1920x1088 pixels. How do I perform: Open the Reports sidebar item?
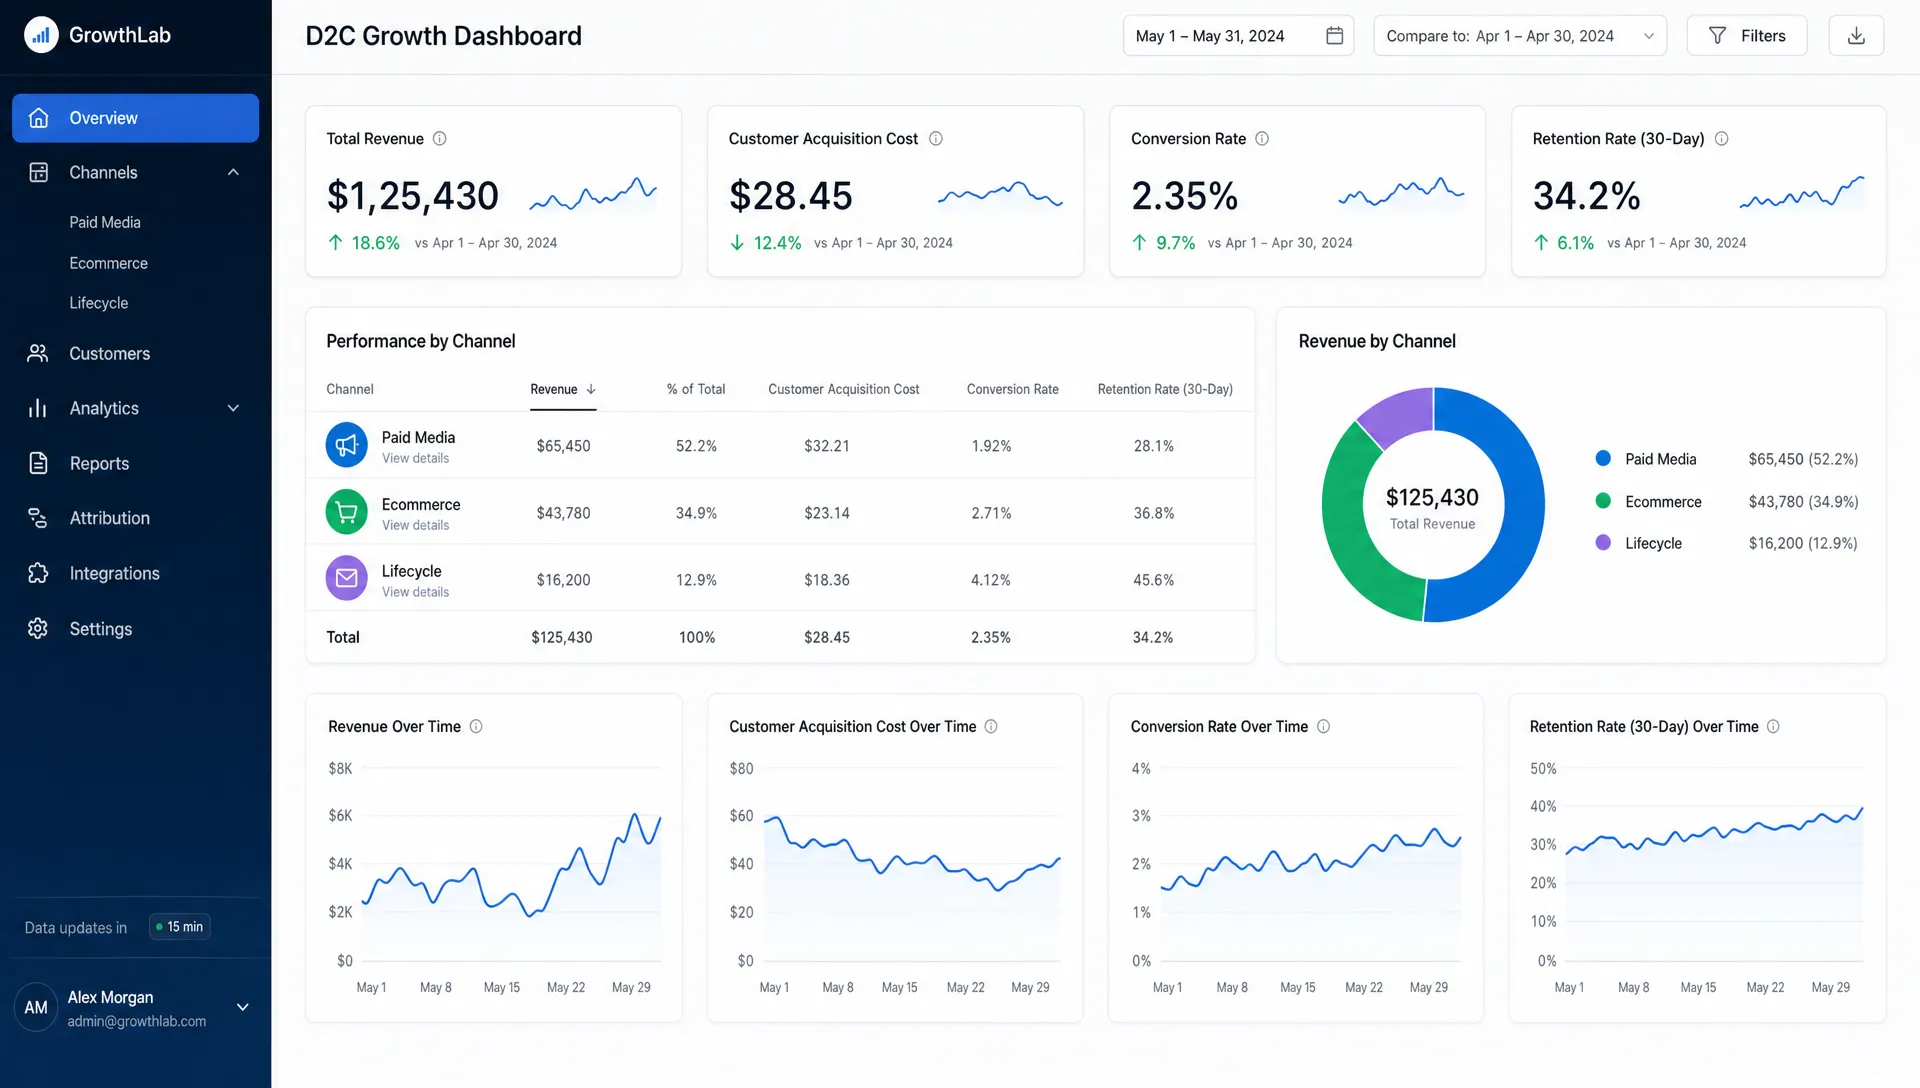pyautogui.click(x=135, y=463)
